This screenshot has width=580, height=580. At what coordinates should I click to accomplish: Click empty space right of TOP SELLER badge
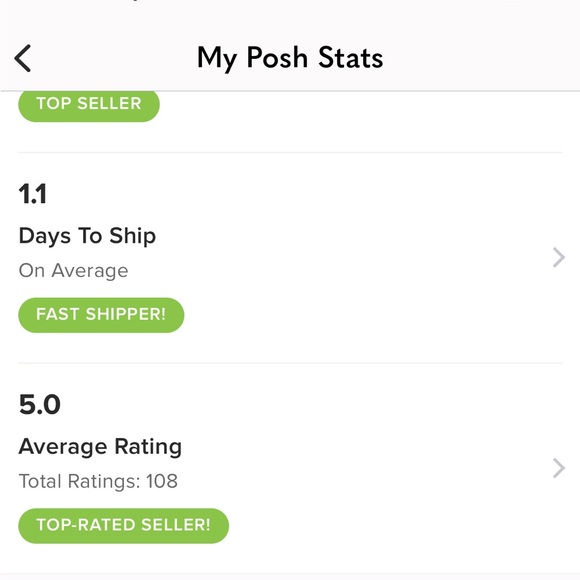click(x=362, y=106)
